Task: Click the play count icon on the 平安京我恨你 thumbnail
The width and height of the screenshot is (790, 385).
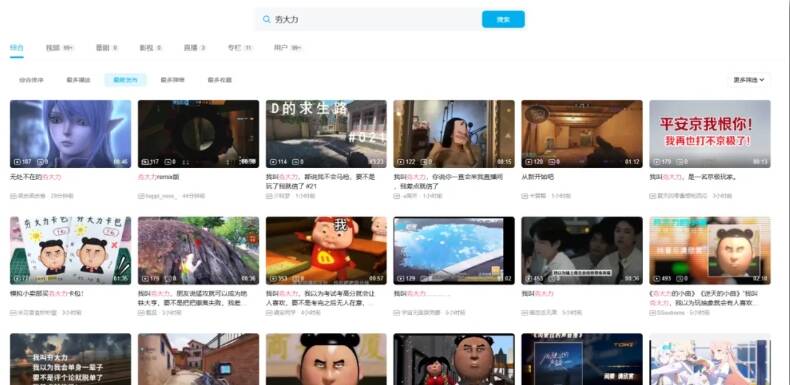Action: 656,162
